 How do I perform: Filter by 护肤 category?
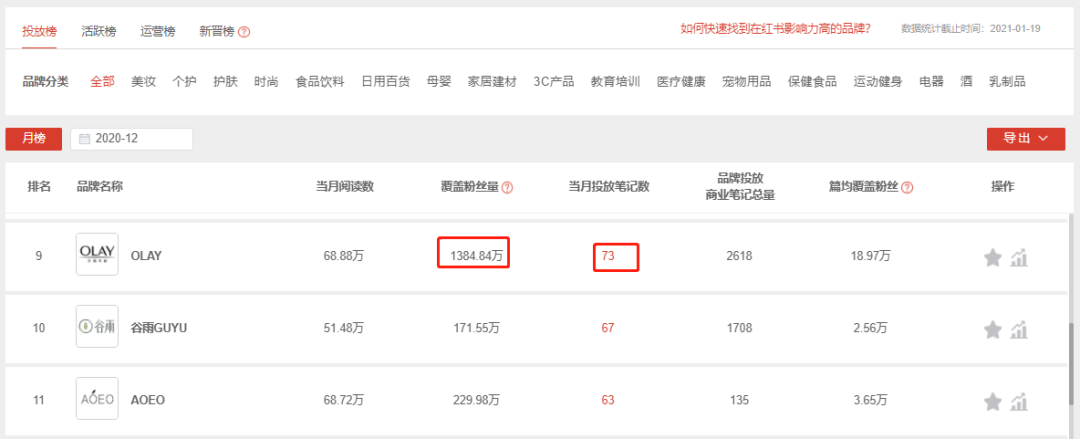pos(225,82)
